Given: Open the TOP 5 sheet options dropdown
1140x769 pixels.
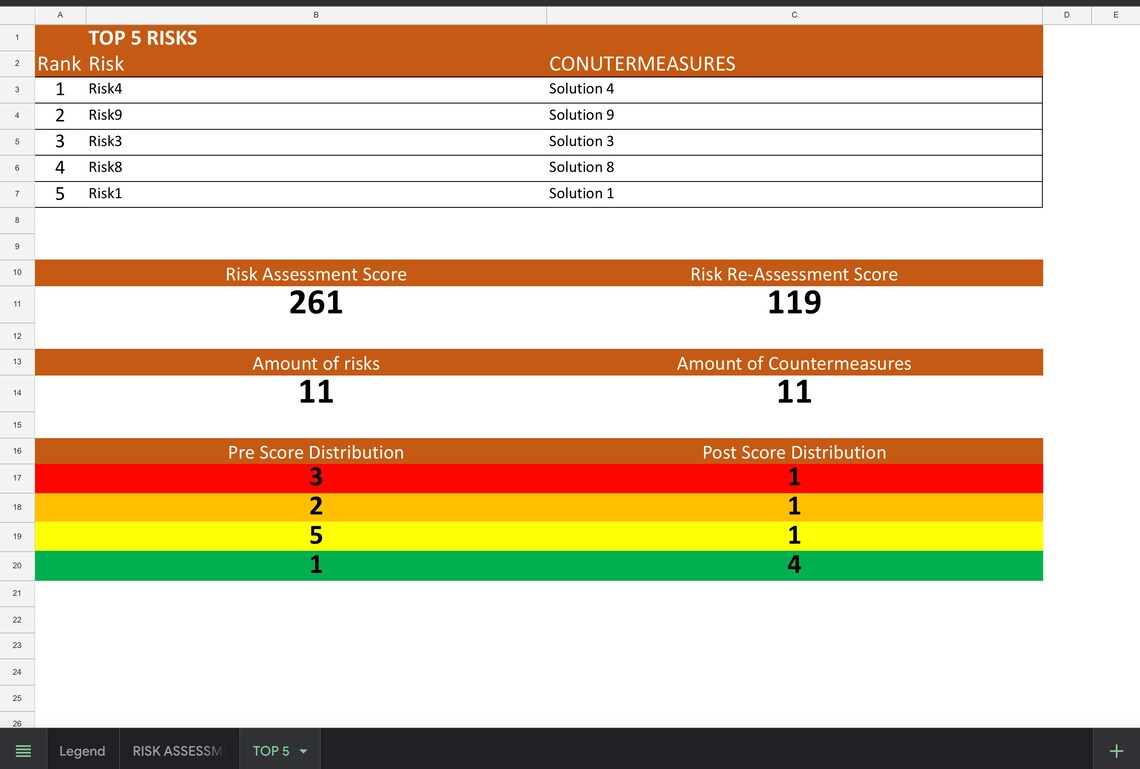Looking at the screenshot, I should pos(302,750).
